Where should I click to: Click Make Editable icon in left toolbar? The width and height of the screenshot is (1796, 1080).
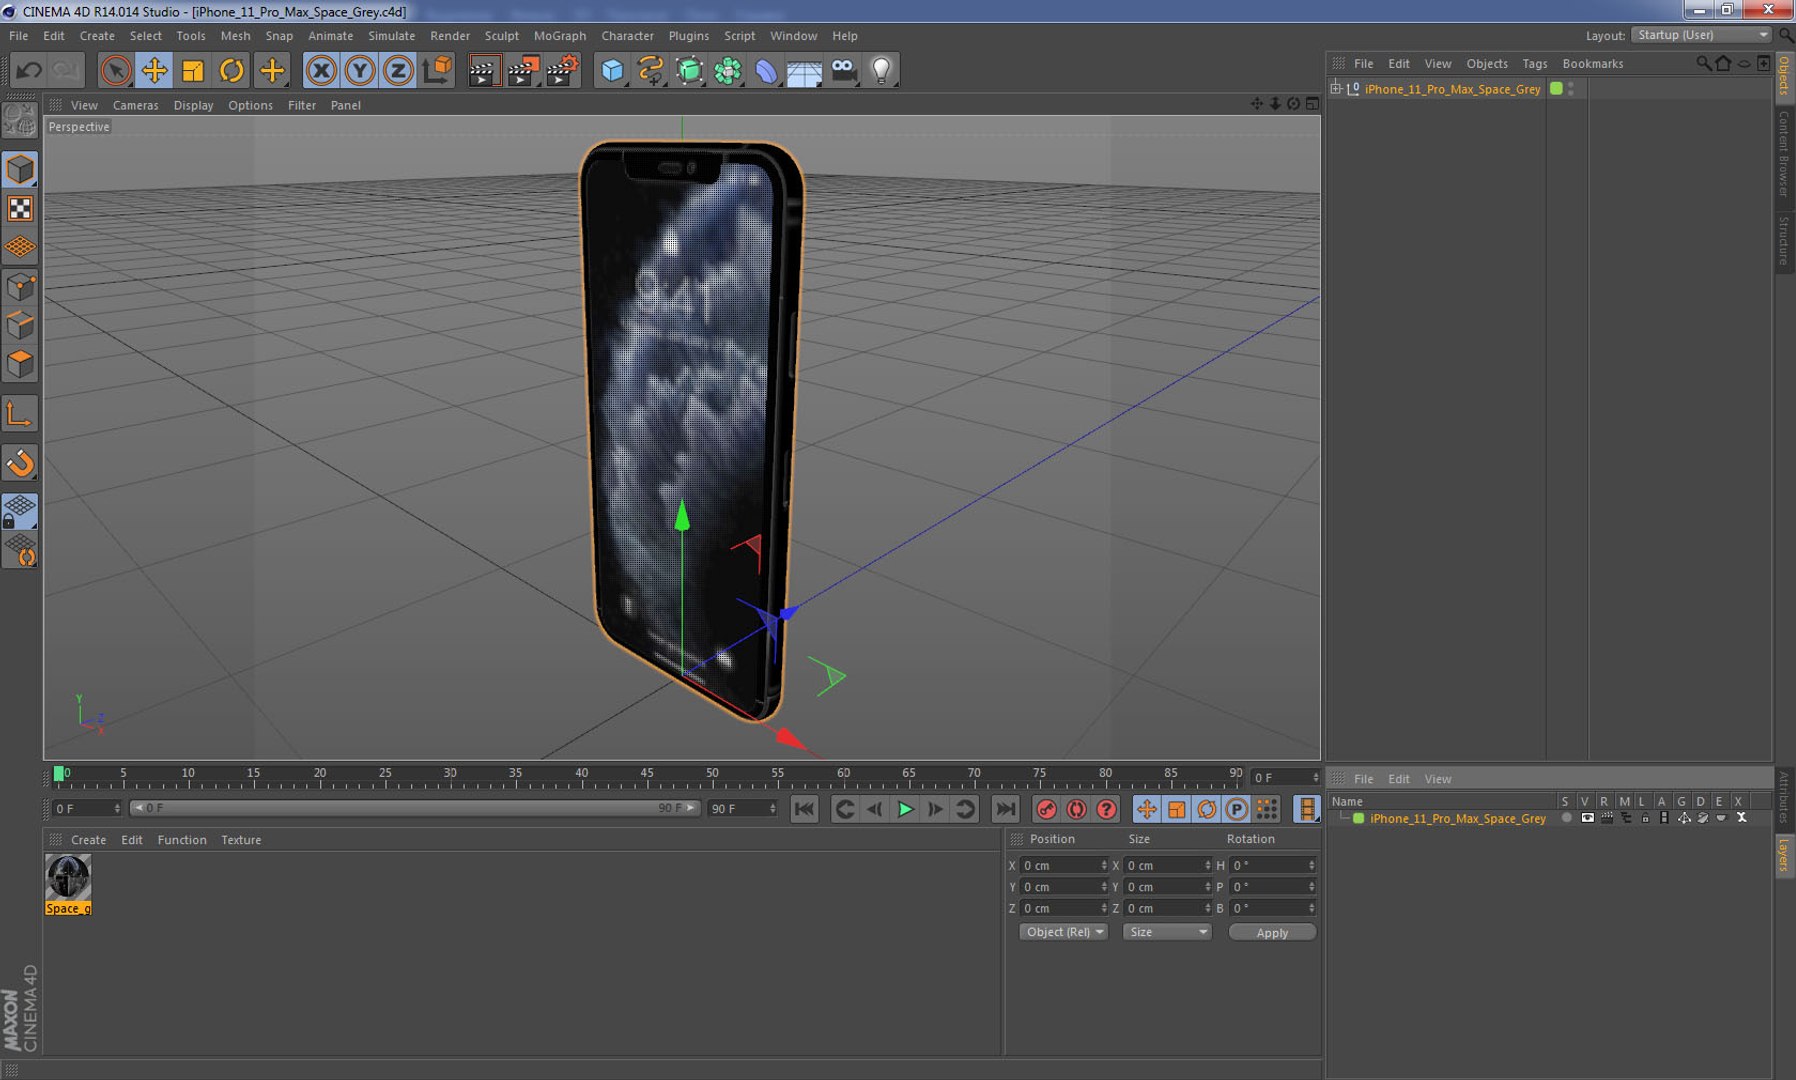tap(20, 121)
